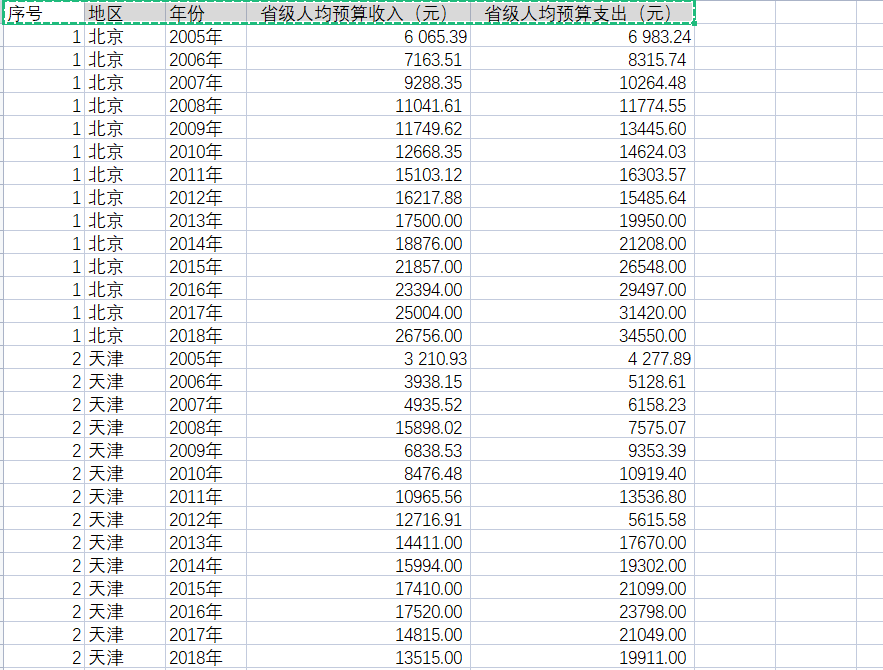The height and width of the screenshot is (670, 883).
Task: Select the 地区 header cell
Action: (125, 12)
